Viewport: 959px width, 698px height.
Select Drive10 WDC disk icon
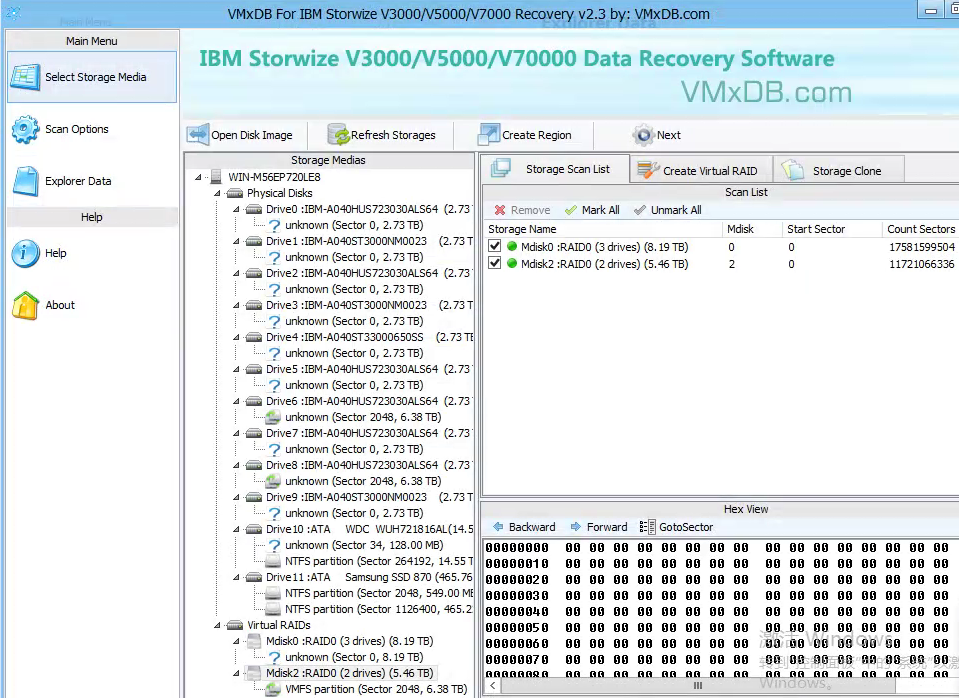[x=254, y=529]
